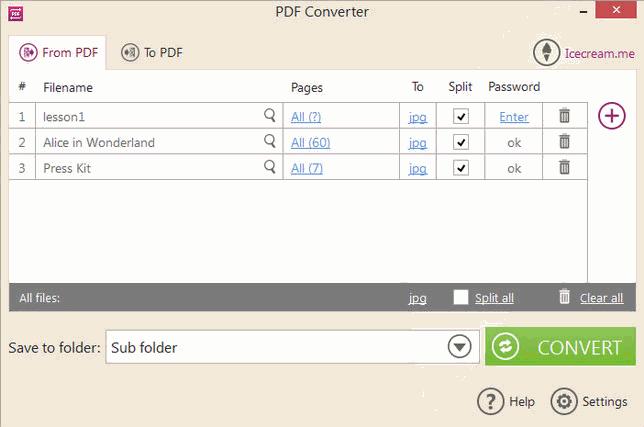Preview Alice in Wonderland with magnifier icon
644x427 pixels.
(269, 142)
